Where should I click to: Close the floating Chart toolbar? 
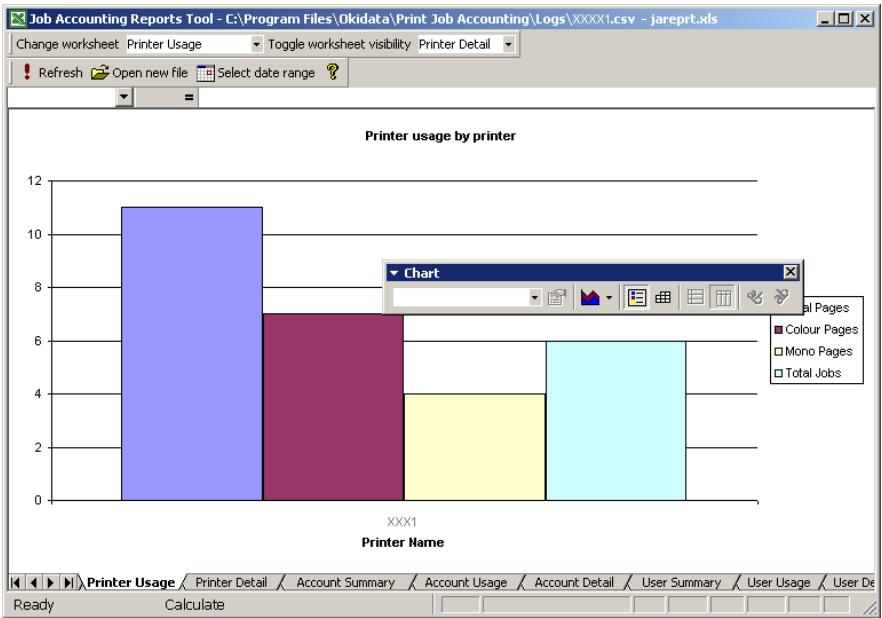(x=790, y=272)
